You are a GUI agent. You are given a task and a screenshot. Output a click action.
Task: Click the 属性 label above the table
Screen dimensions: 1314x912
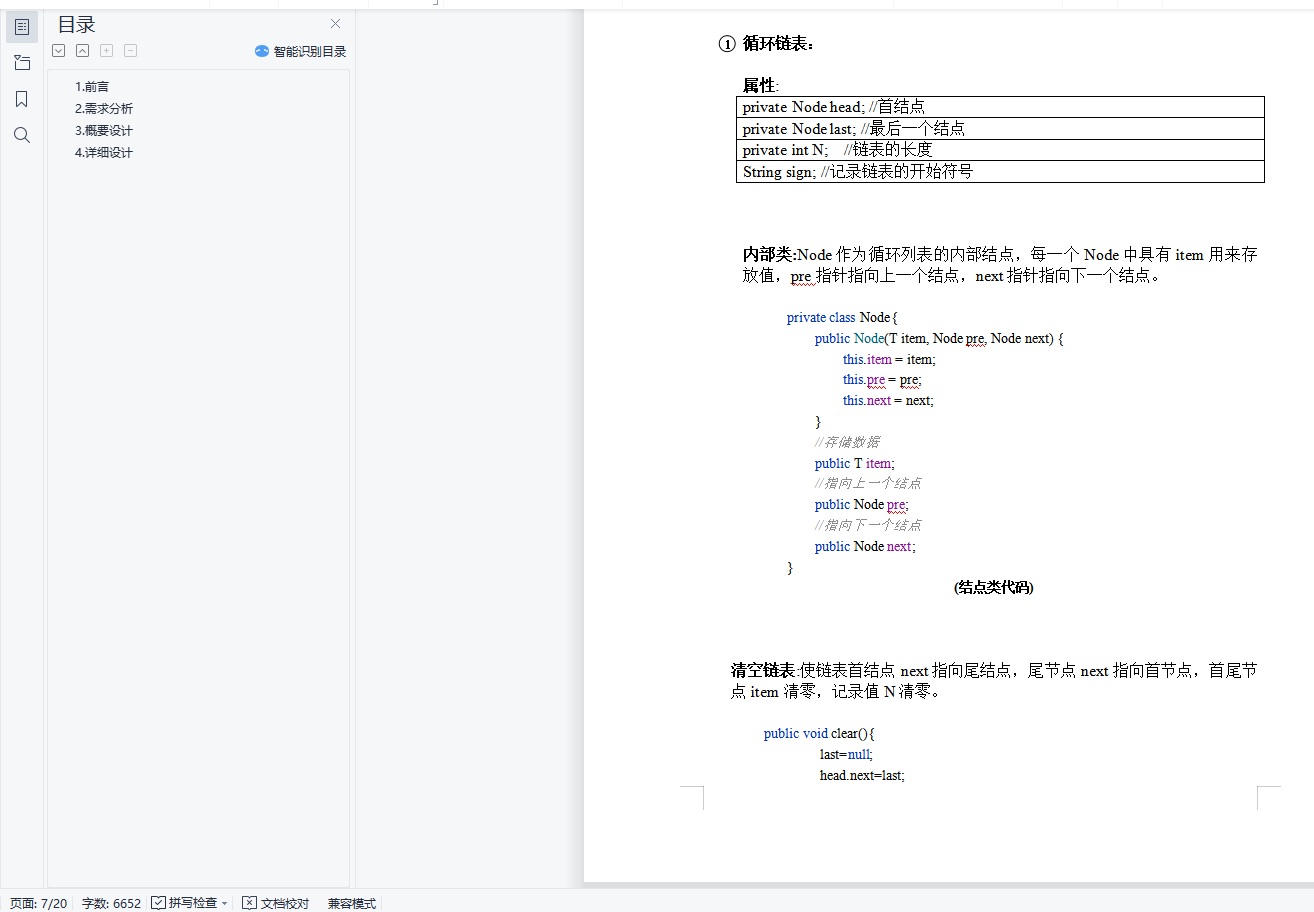[x=760, y=86]
